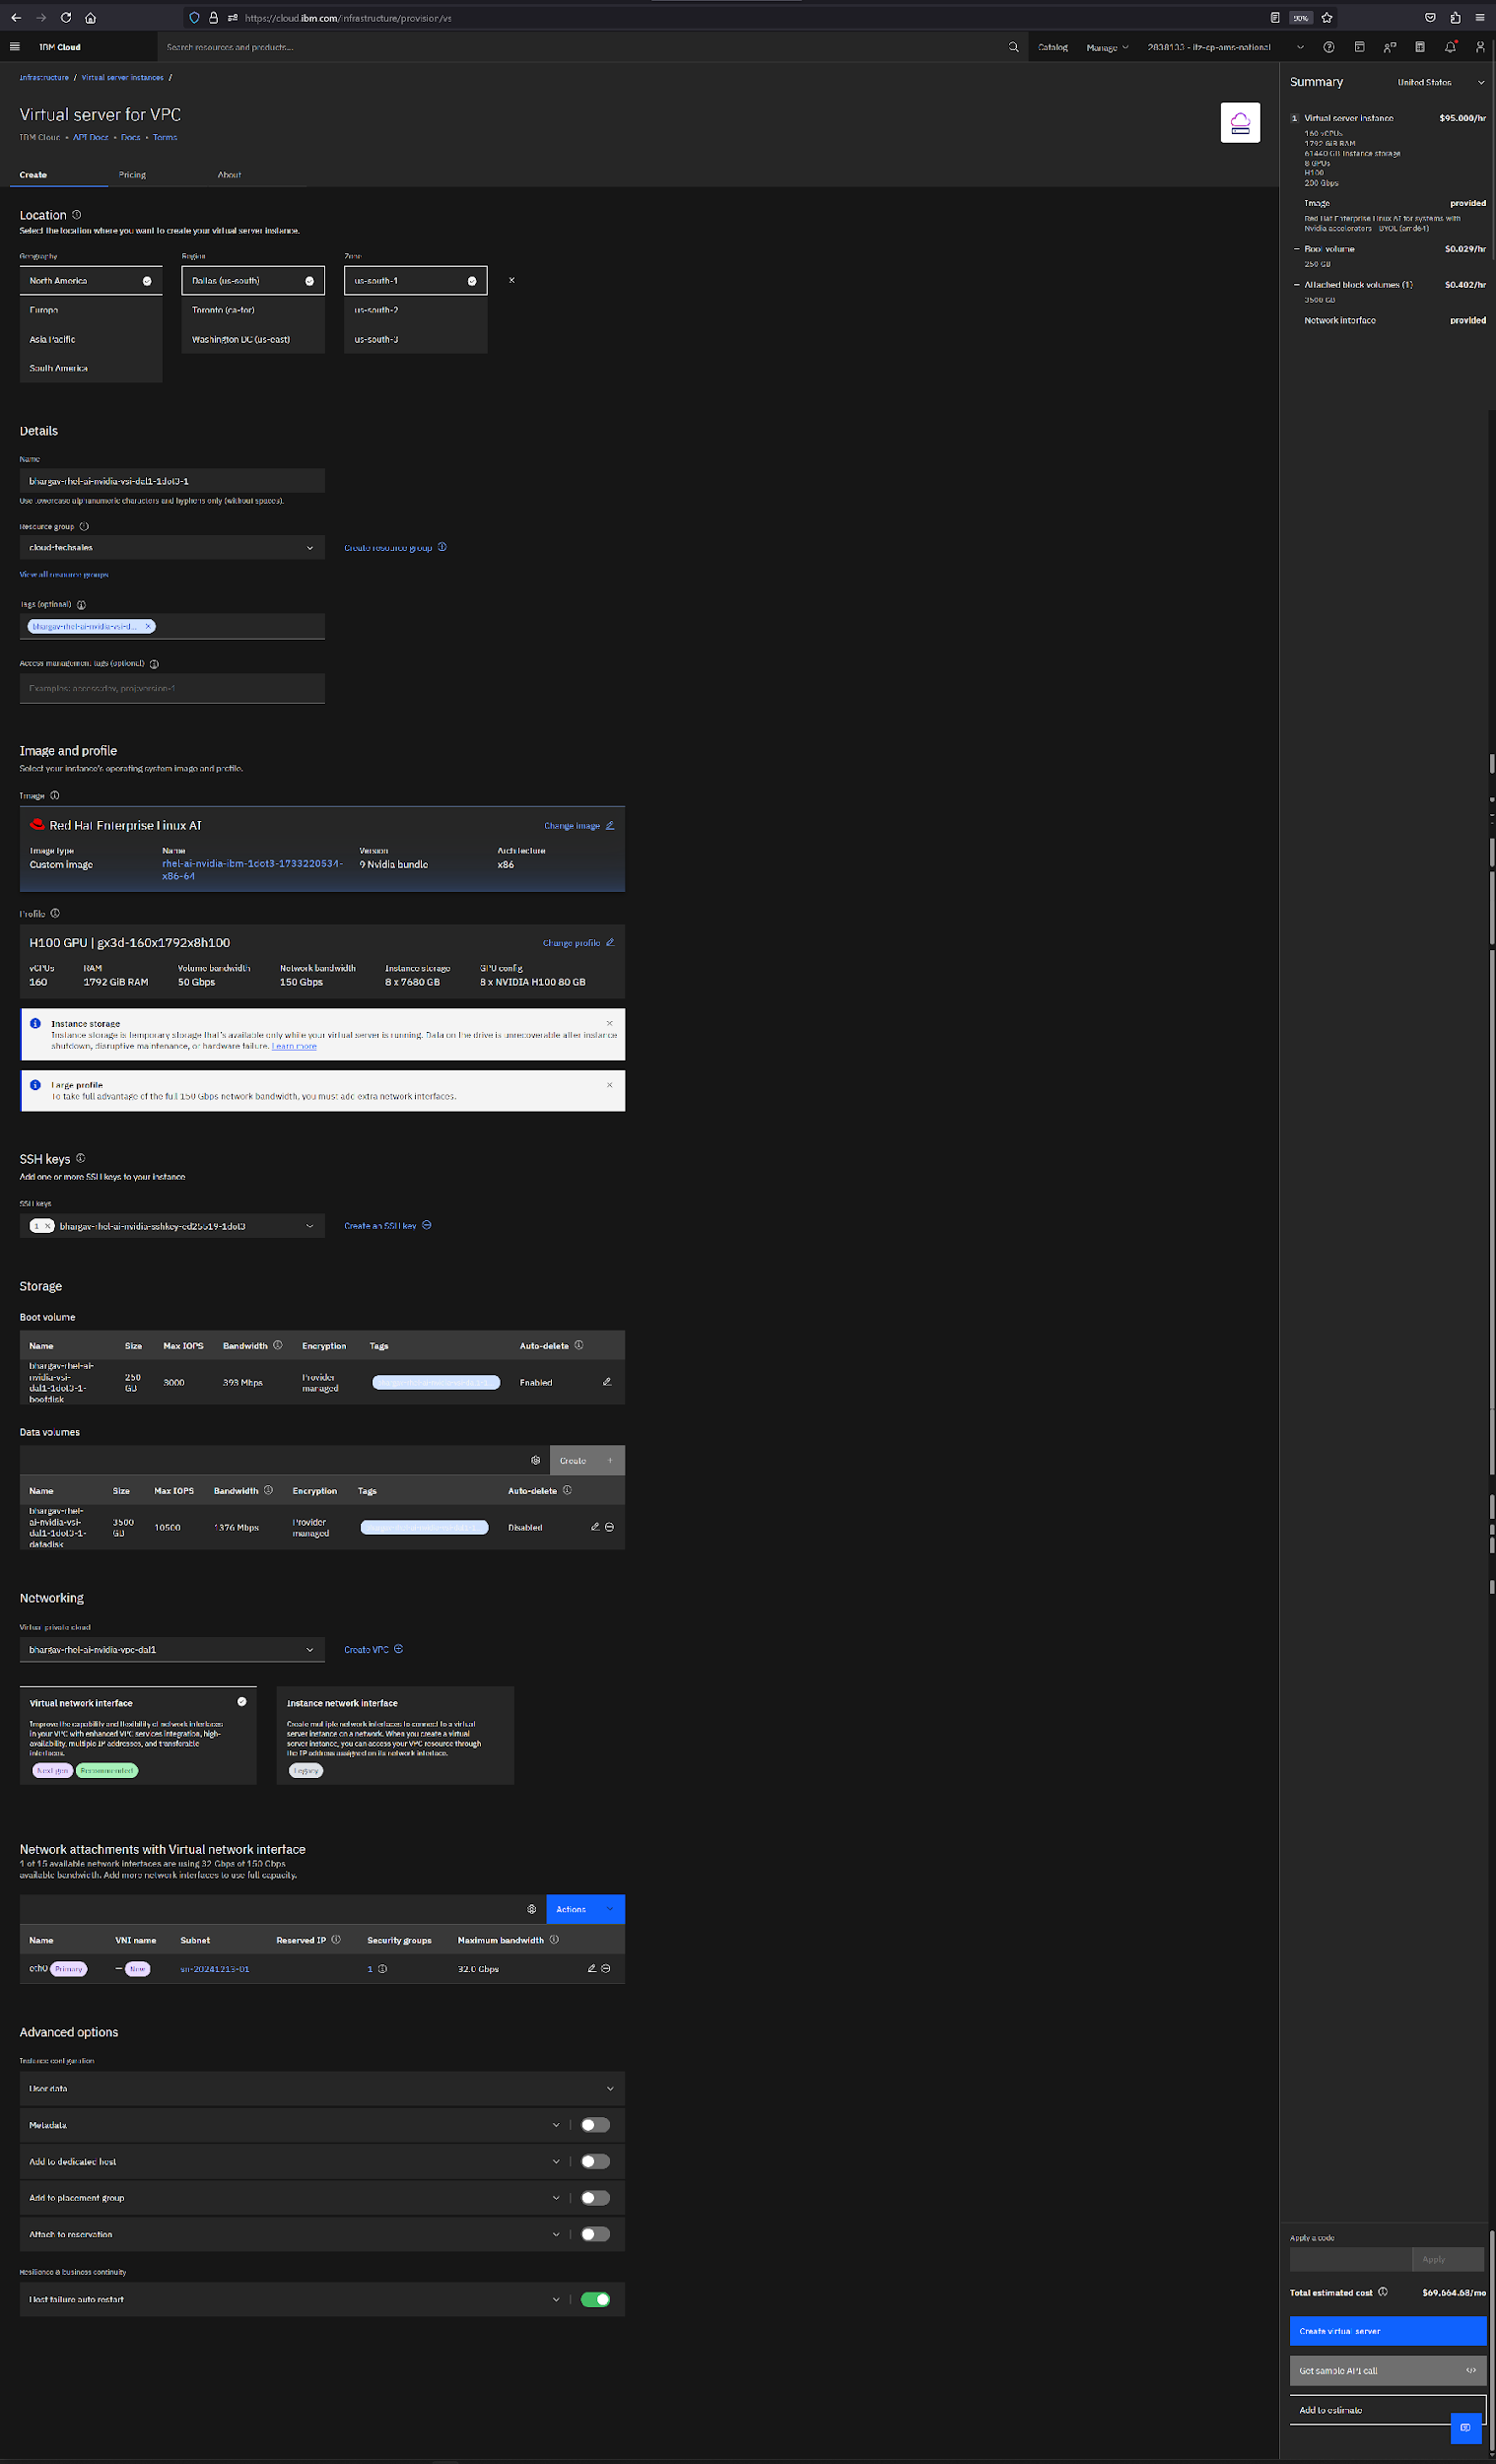
Task: Enable Attach to reservation toggle
Action: tap(595, 2234)
